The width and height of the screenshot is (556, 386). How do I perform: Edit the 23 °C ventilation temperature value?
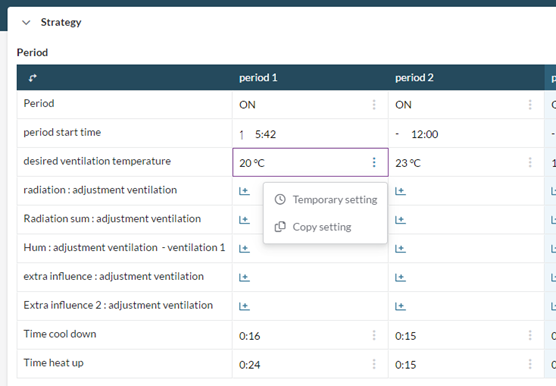[x=408, y=163]
